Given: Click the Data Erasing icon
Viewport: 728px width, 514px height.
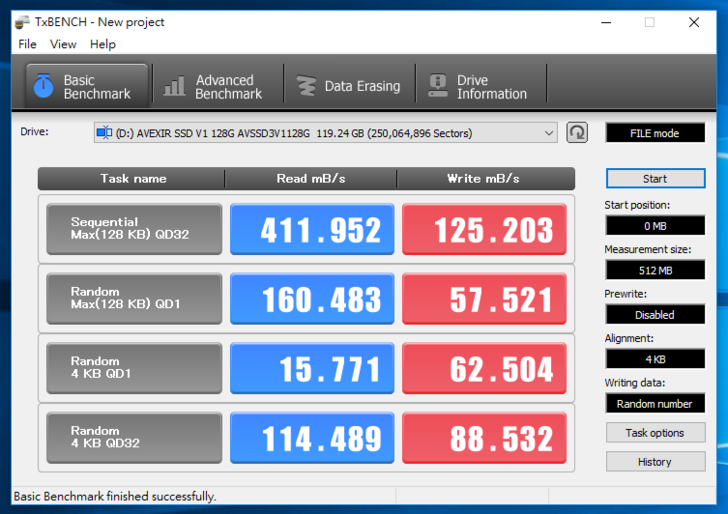Looking at the screenshot, I should 306,87.
